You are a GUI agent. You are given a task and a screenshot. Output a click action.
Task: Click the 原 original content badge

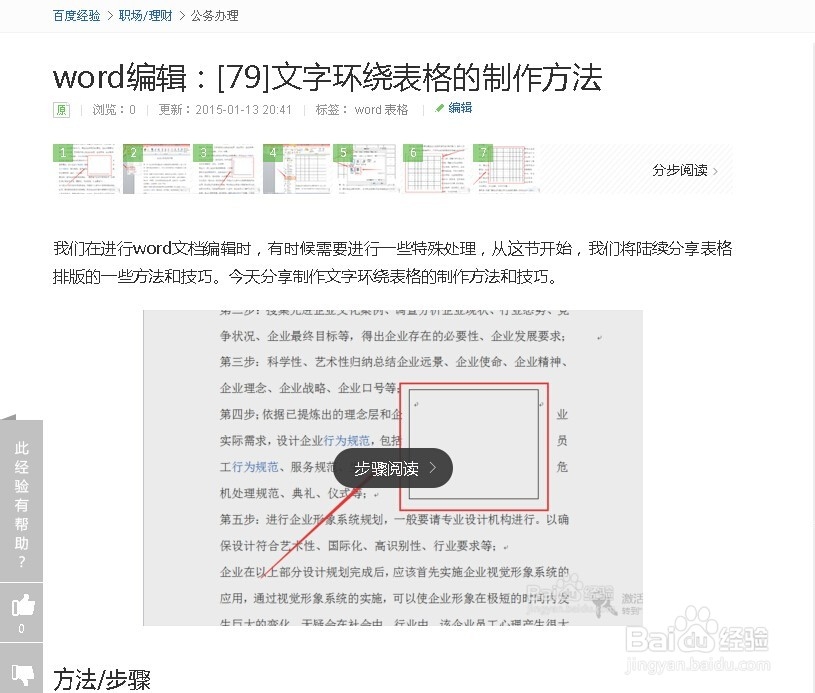(61, 108)
